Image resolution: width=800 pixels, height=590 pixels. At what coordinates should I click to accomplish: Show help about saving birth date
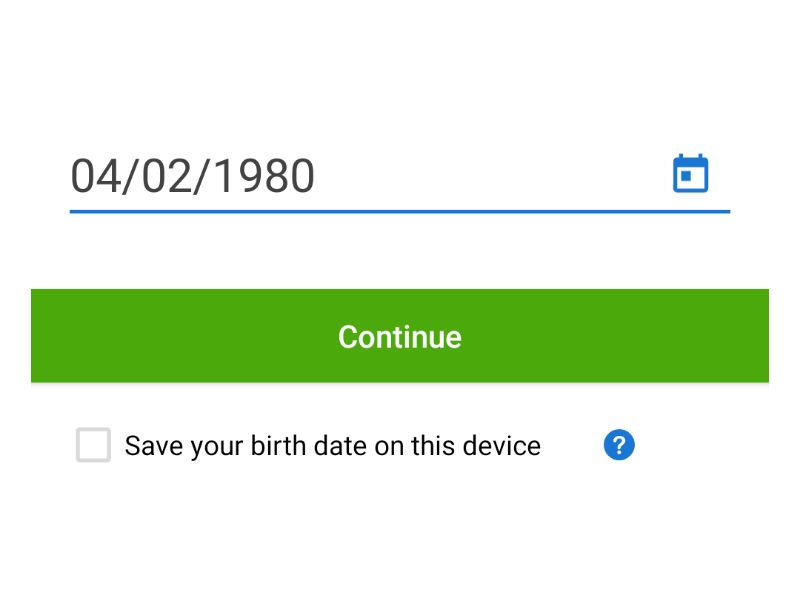(619, 445)
